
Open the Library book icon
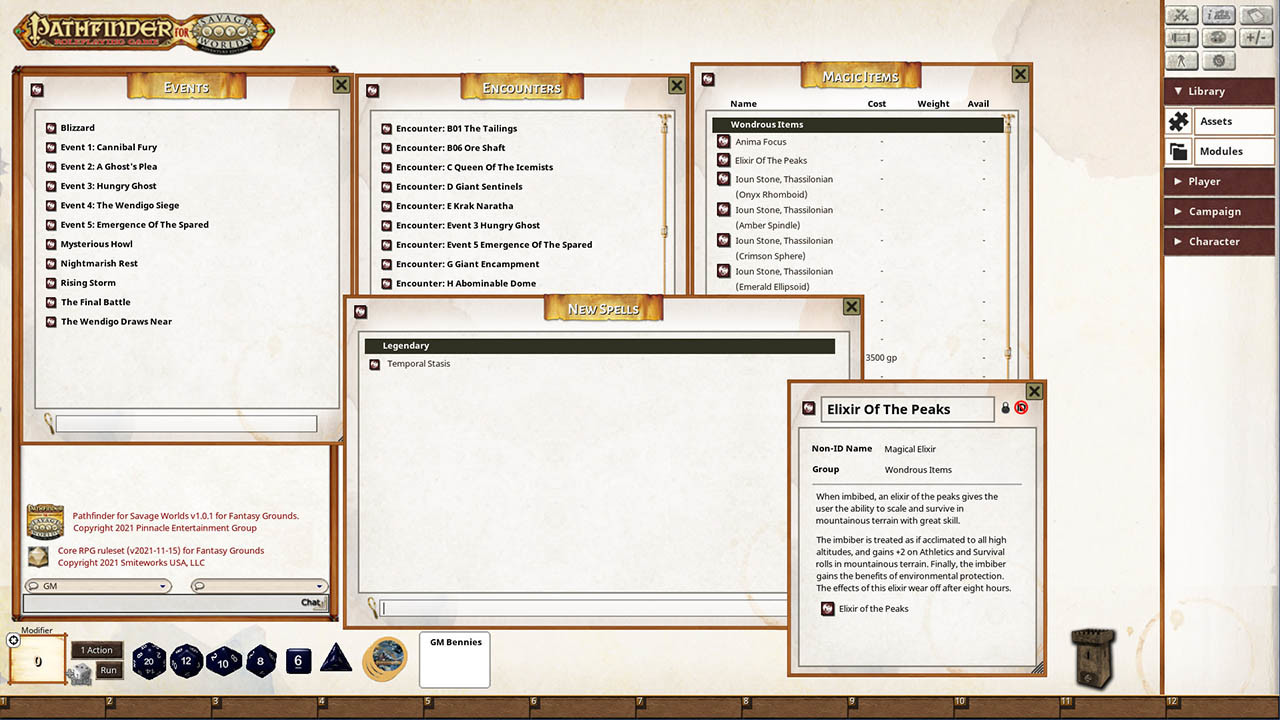[x=1255, y=15]
